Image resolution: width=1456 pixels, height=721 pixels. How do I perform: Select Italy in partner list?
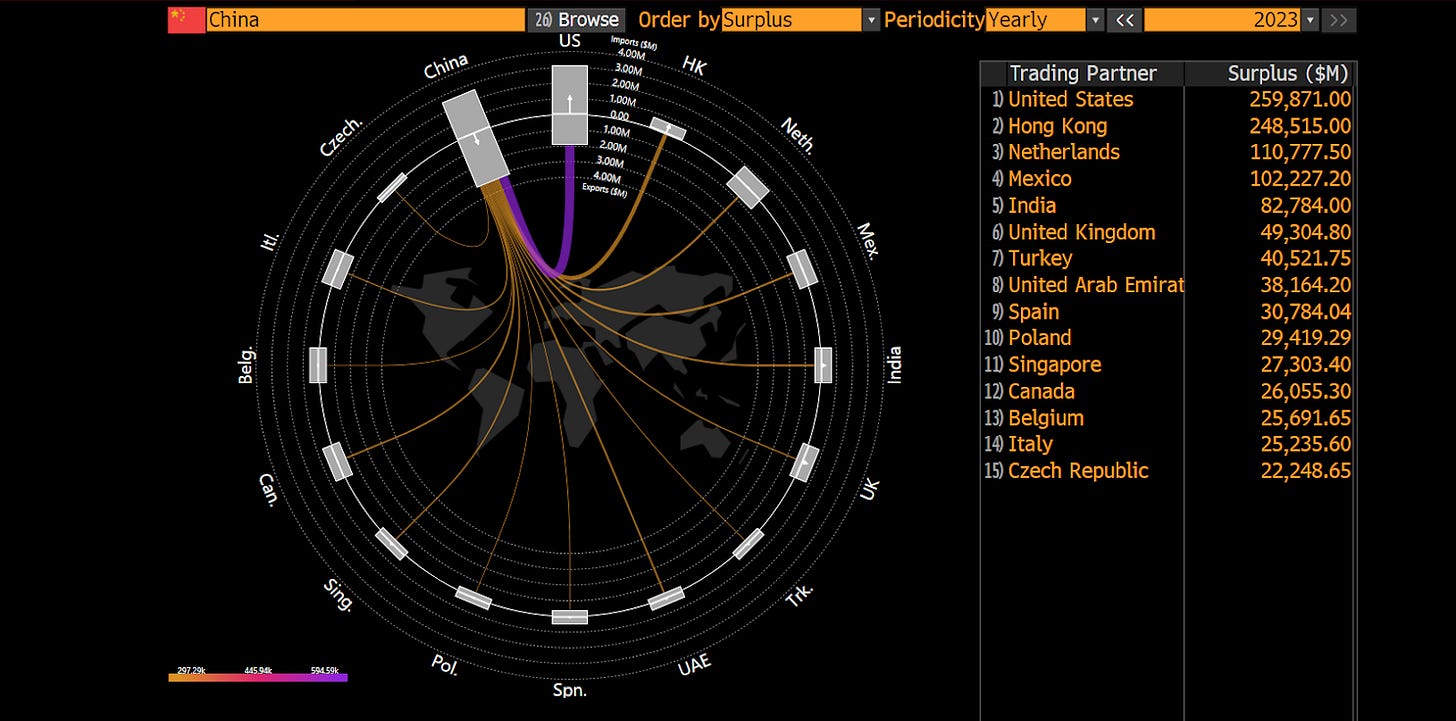point(1030,444)
